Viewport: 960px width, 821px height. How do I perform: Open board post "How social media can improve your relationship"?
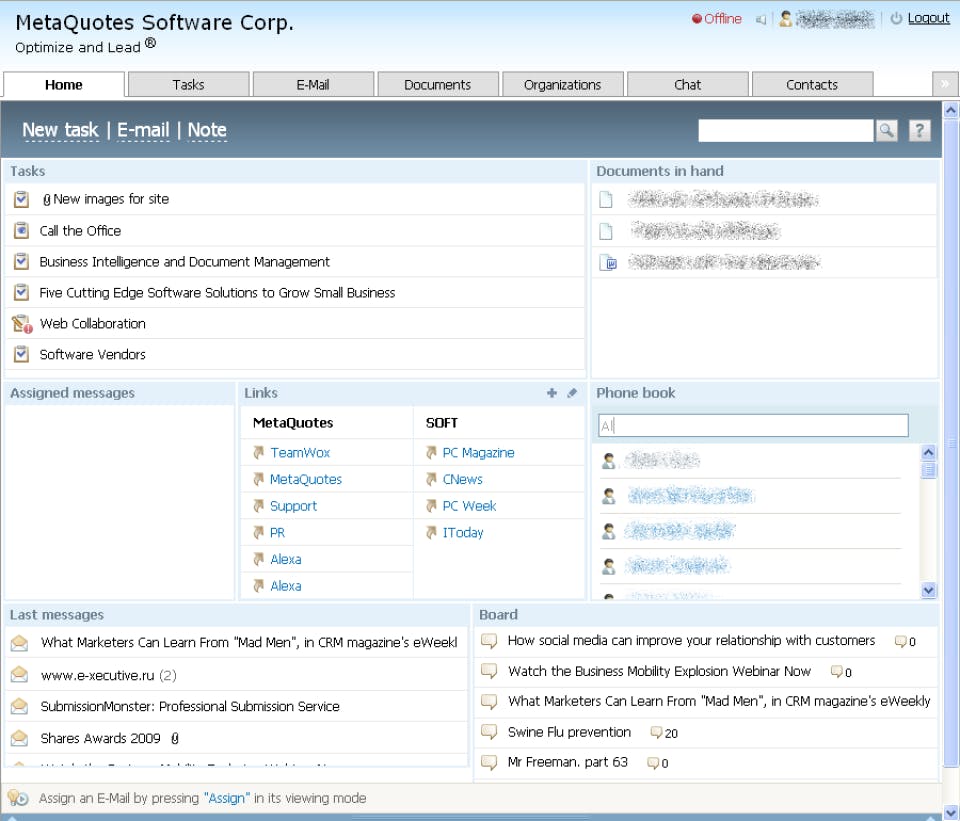[x=691, y=640]
